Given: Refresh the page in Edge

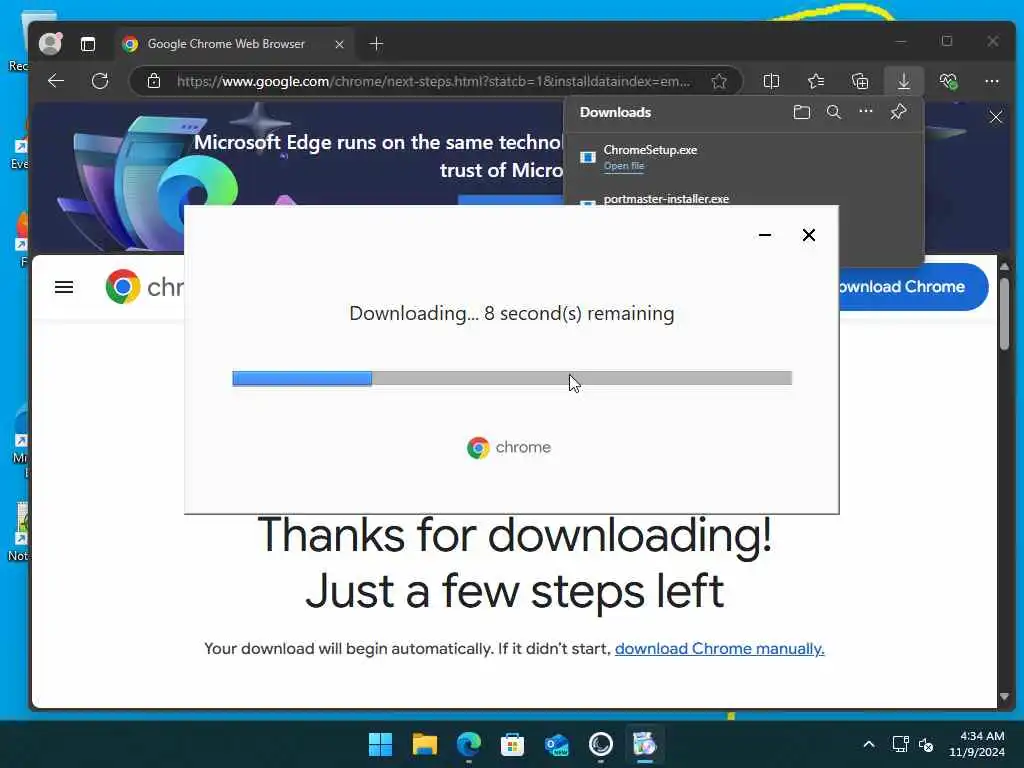Looking at the screenshot, I should tap(100, 81).
